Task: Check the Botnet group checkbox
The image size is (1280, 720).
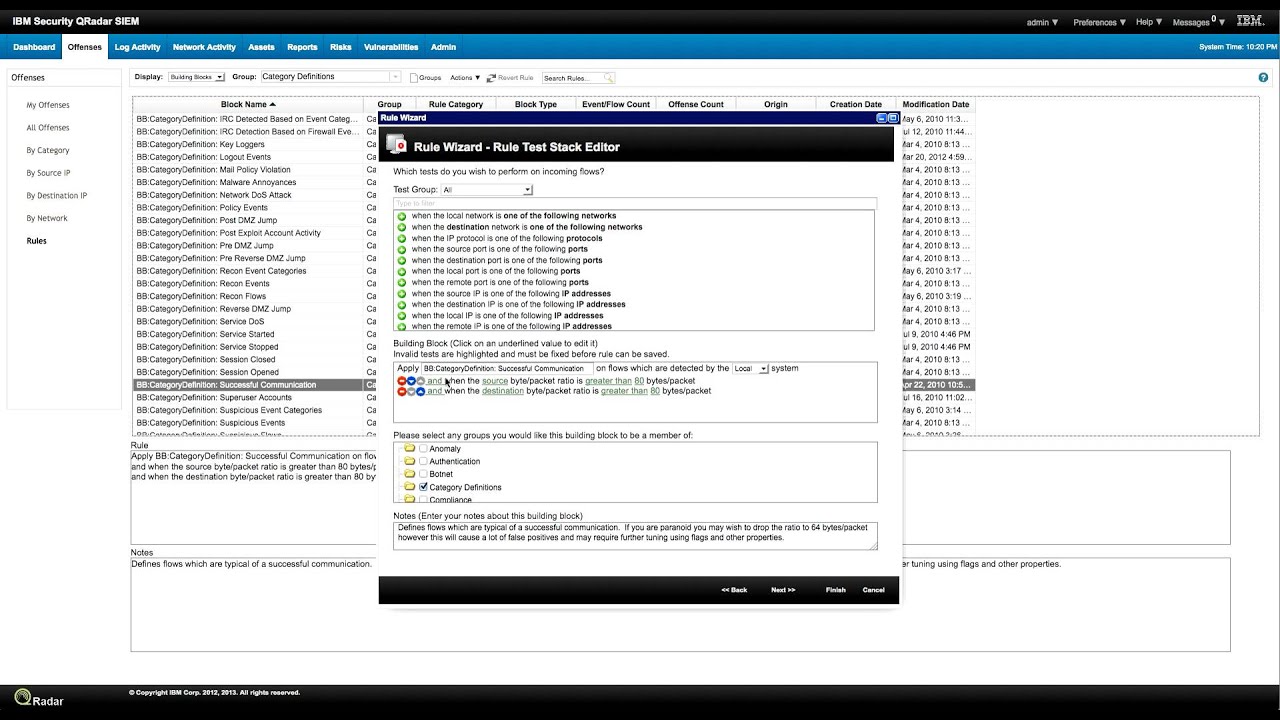Action: tap(423, 474)
